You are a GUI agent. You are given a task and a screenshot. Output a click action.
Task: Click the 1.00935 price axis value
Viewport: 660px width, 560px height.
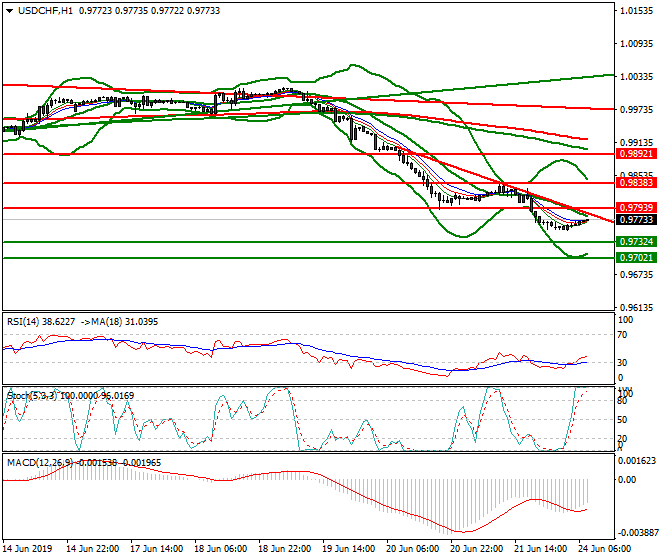(x=636, y=44)
